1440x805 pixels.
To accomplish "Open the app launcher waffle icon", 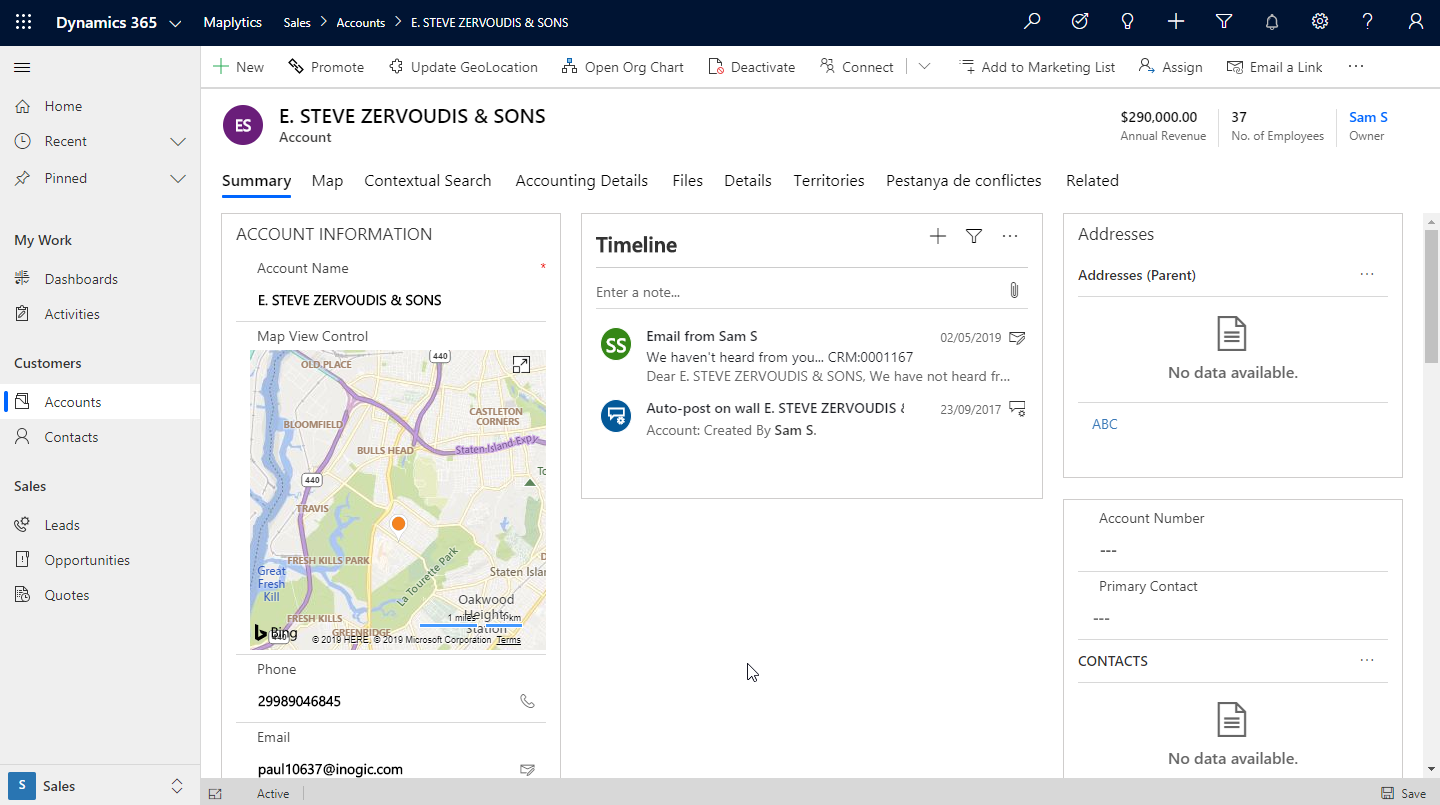I will (x=23, y=22).
